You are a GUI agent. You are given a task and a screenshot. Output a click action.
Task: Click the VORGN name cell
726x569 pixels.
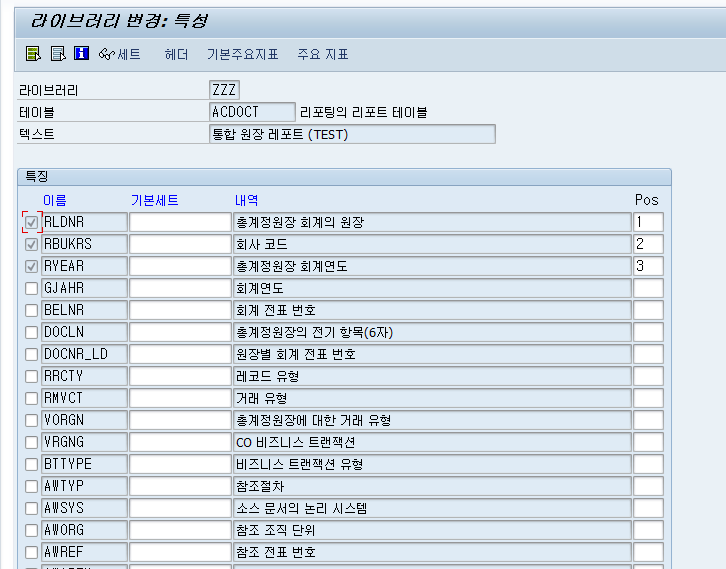click(84, 420)
